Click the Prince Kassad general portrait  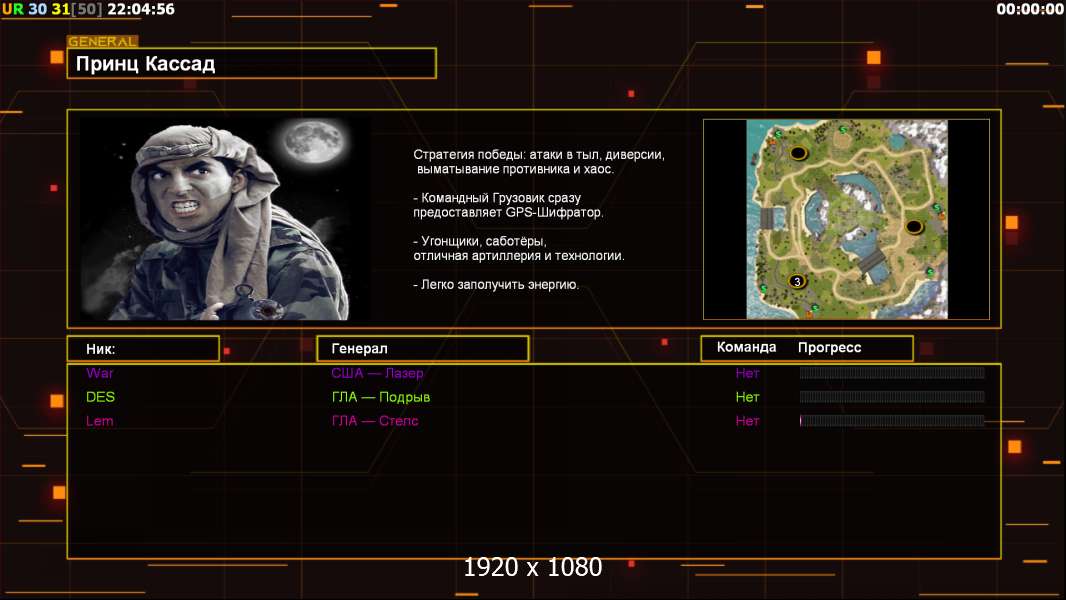tap(226, 218)
